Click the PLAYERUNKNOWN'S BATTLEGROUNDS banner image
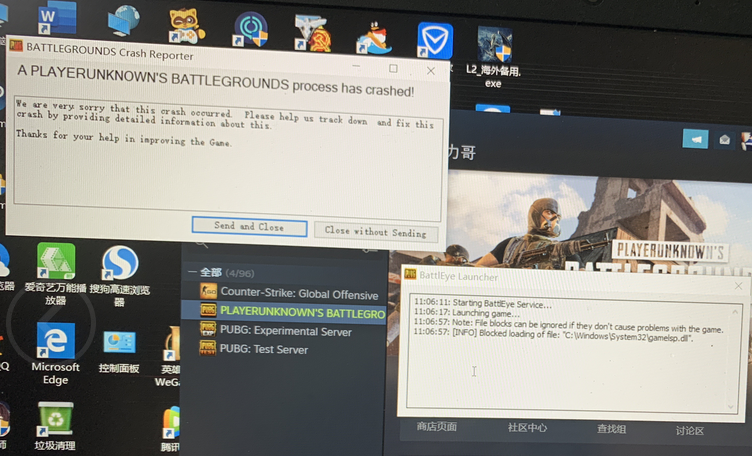This screenshot has height=456, width=752. [x=599, y=223]
